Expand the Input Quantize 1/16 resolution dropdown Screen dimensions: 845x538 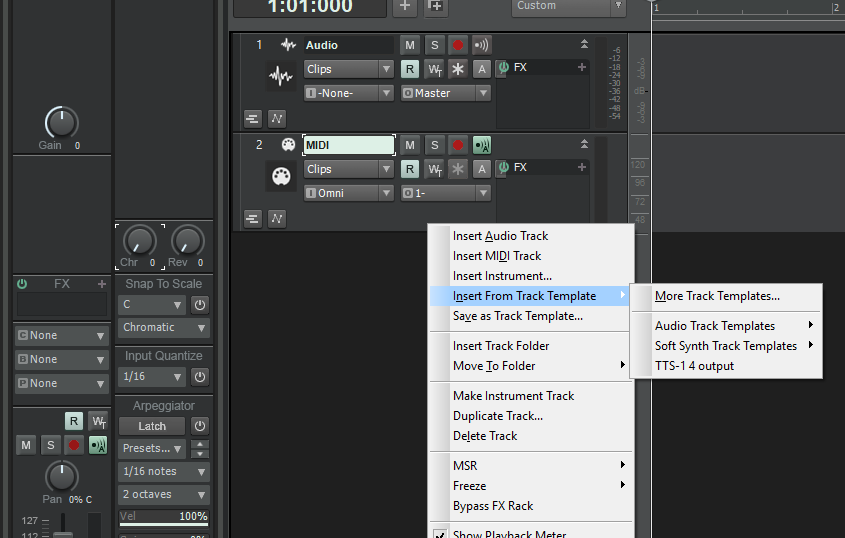[151, 377]
